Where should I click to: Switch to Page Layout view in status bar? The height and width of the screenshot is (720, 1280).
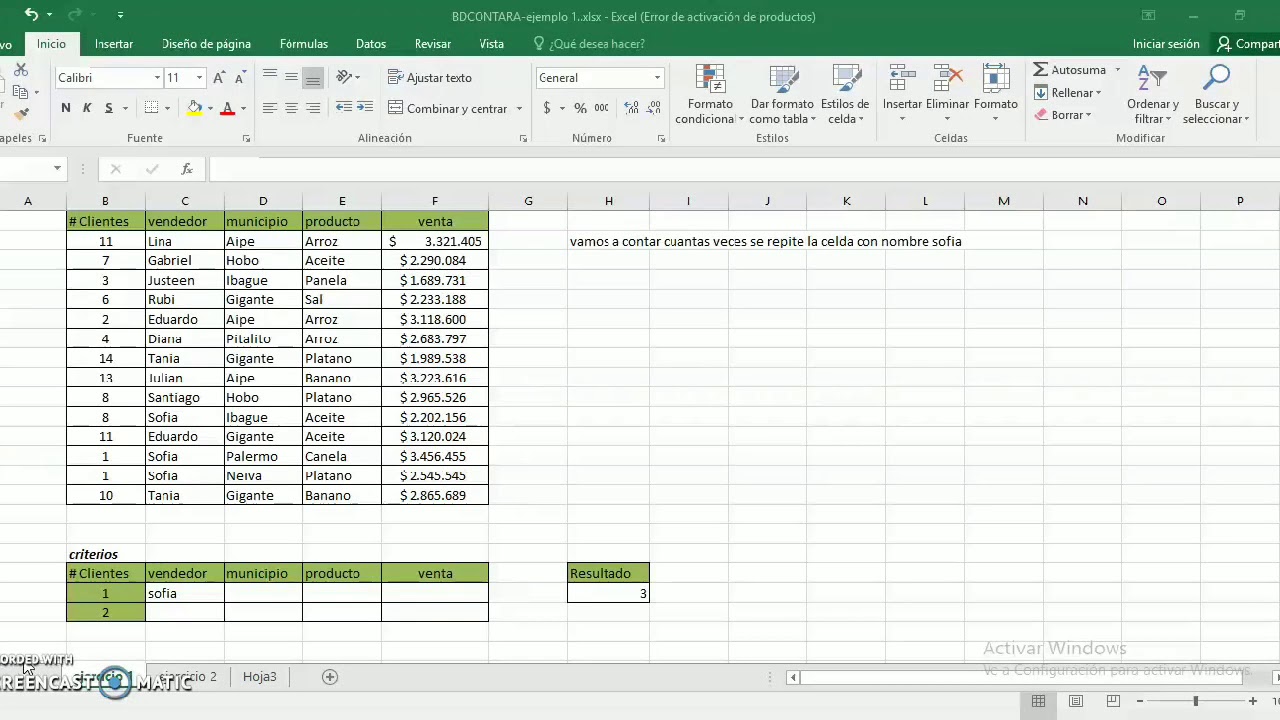1076,701
